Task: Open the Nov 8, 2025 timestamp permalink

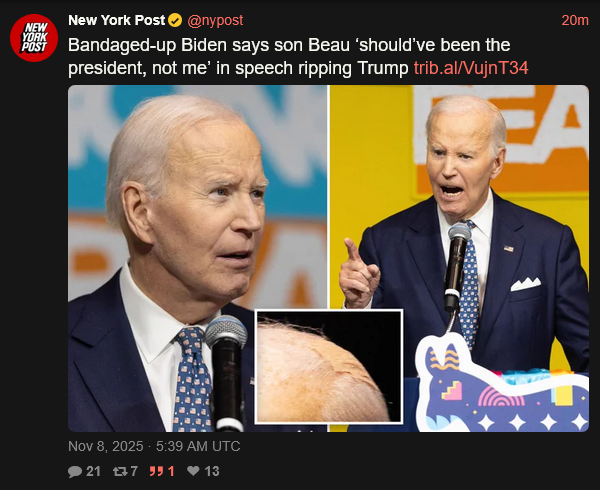Action: pos(106,446)
